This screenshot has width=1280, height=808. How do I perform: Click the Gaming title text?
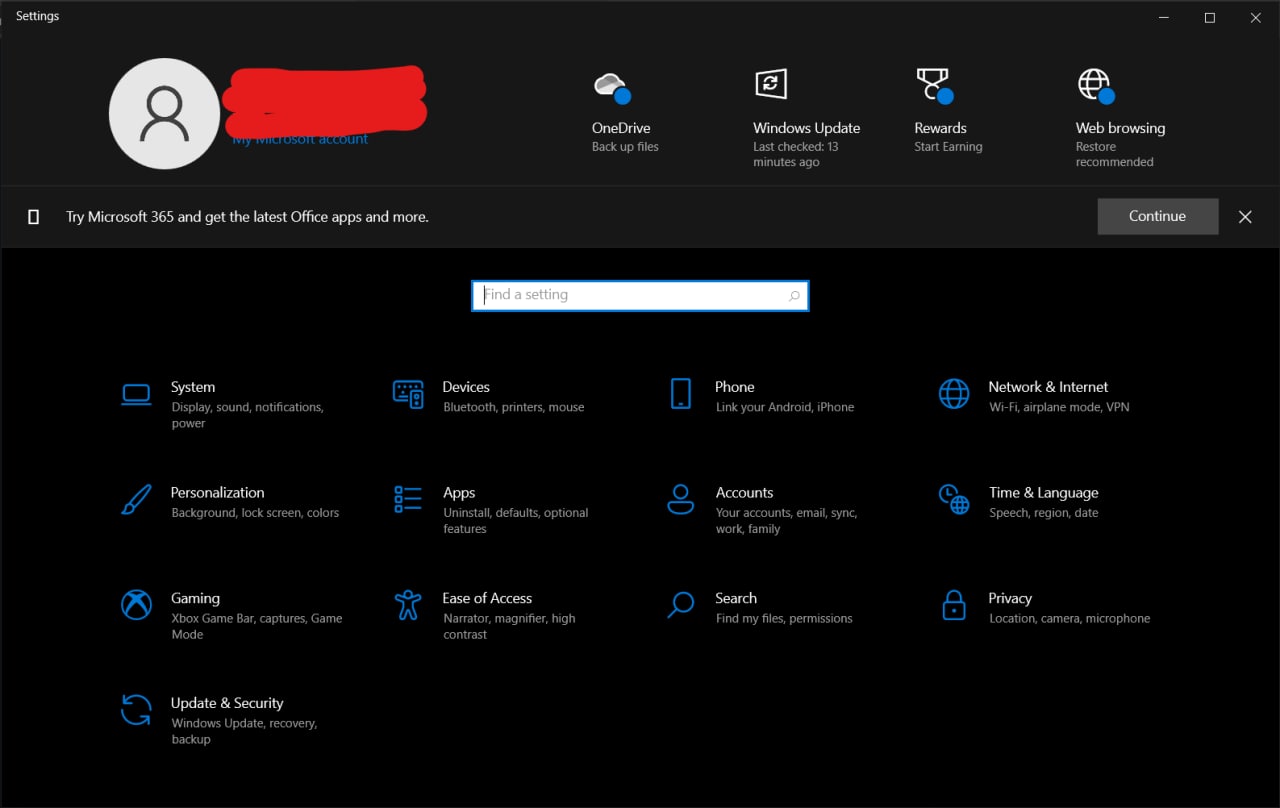[195, 598]
